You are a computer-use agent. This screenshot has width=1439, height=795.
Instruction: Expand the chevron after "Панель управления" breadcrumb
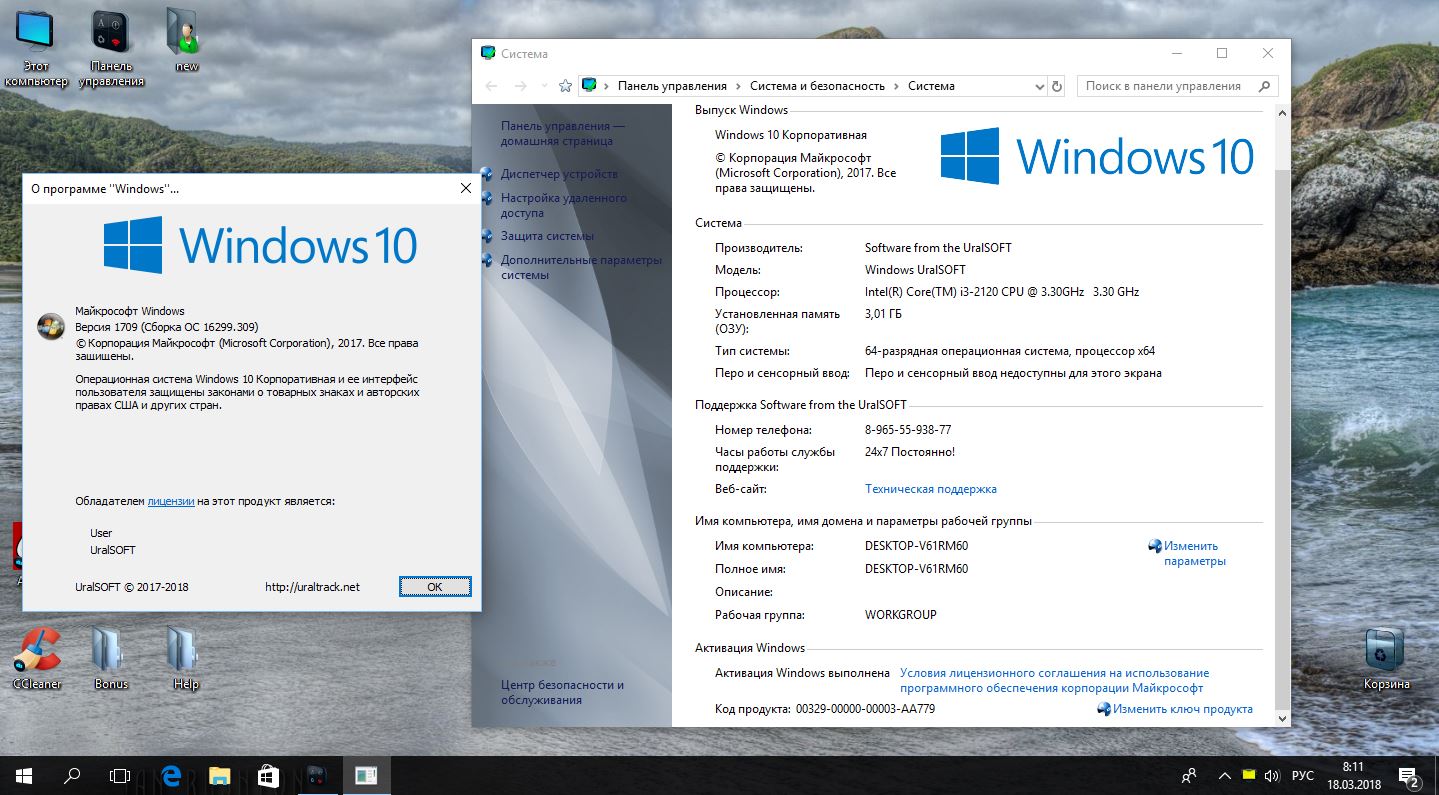738,86
